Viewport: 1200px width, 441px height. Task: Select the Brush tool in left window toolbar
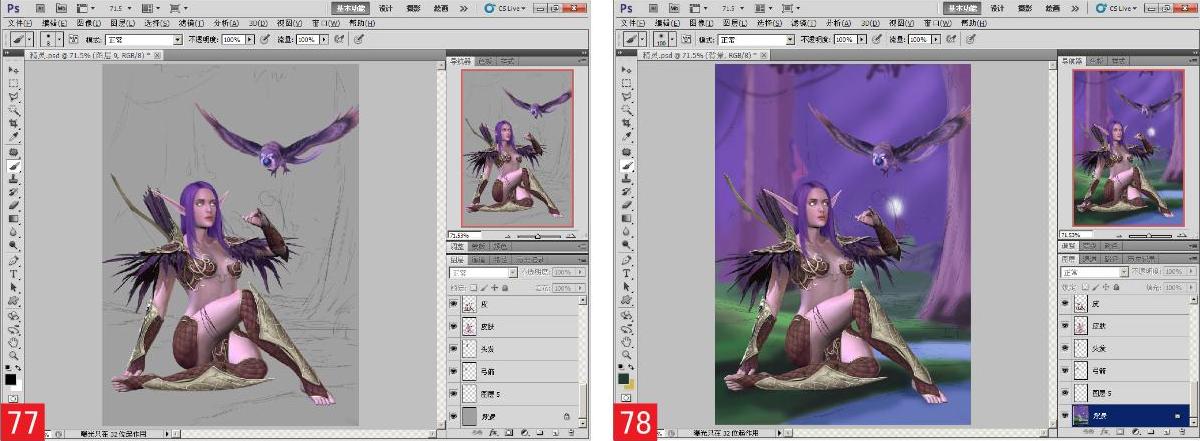pyautogui.click(x=14, y=164)
